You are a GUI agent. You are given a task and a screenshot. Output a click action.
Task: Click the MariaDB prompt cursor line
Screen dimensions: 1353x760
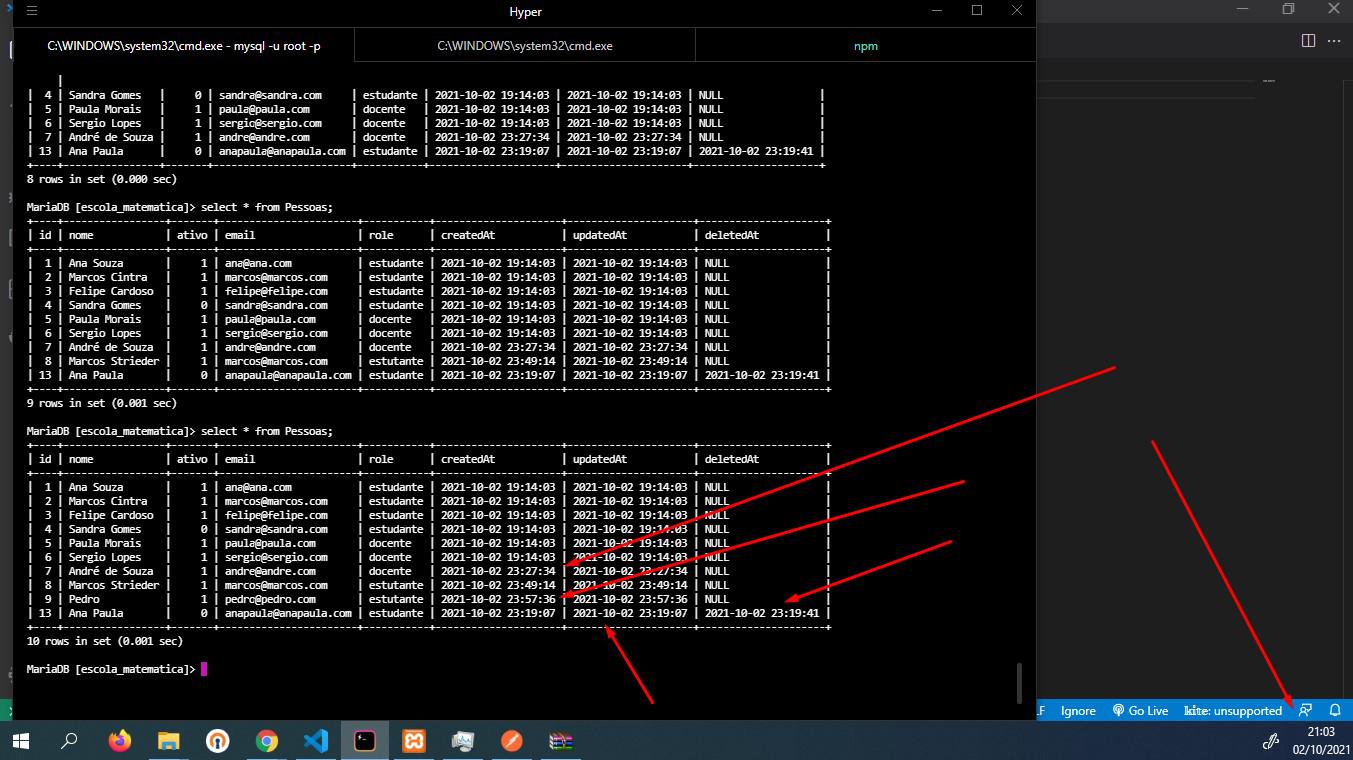tap(117, 669)
